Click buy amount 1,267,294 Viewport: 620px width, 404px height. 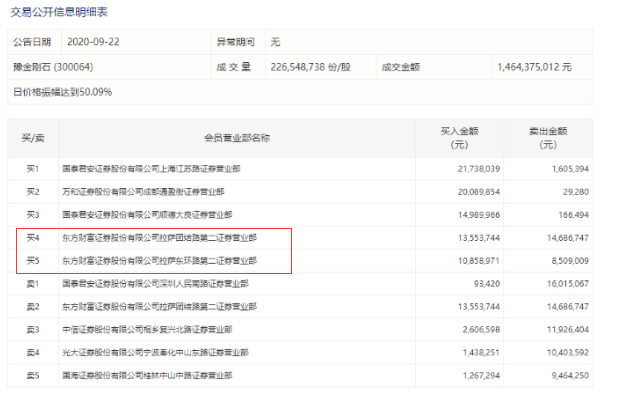[481, 375]
